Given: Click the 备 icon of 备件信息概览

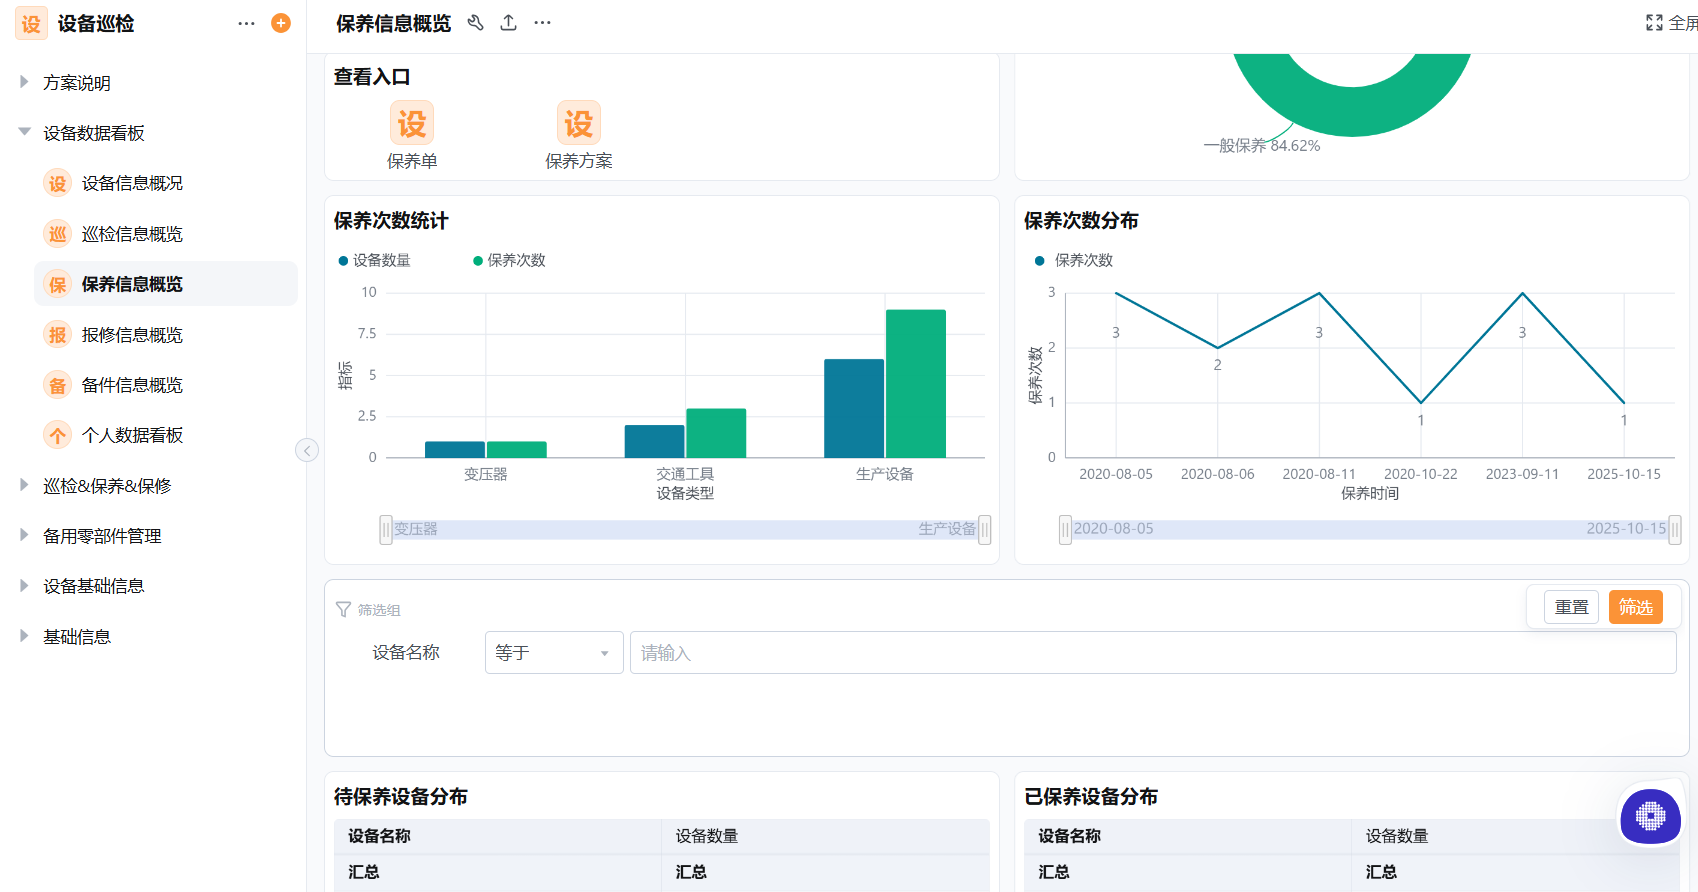Looking at the screenshot, I should (x=58, y=385).
